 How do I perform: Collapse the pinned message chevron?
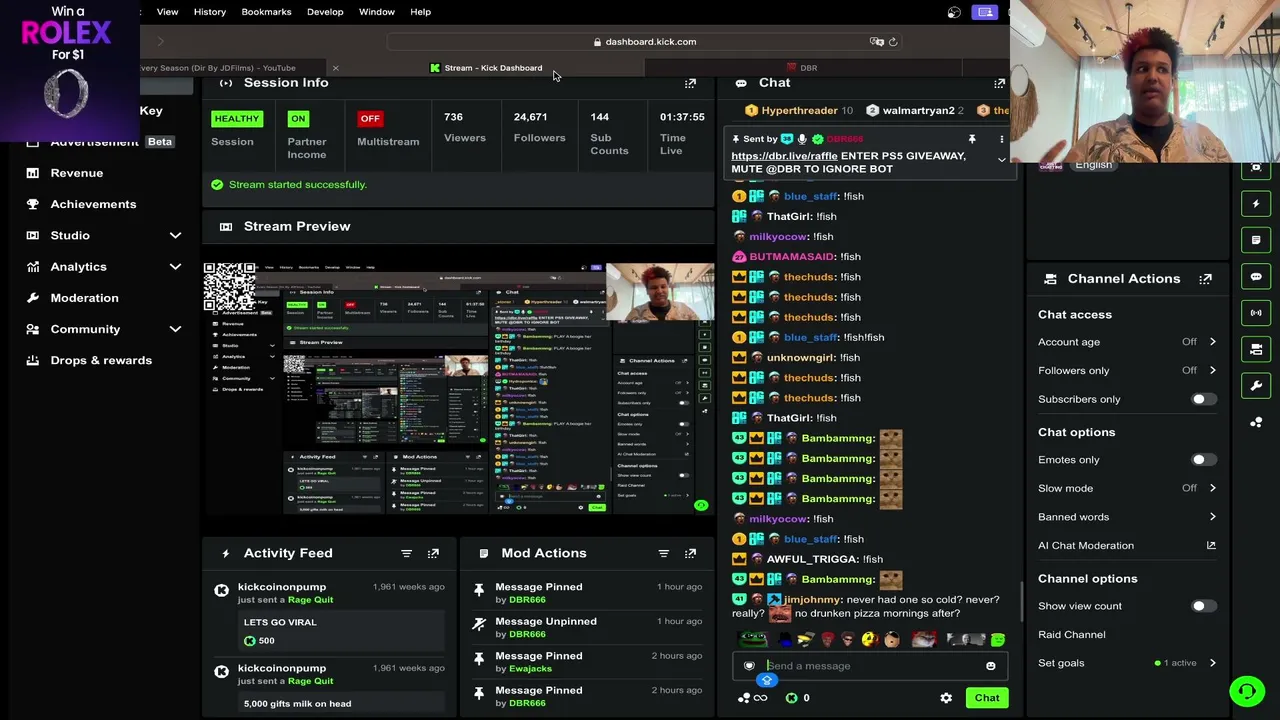pyautogui.click(x=1001, y=160)
